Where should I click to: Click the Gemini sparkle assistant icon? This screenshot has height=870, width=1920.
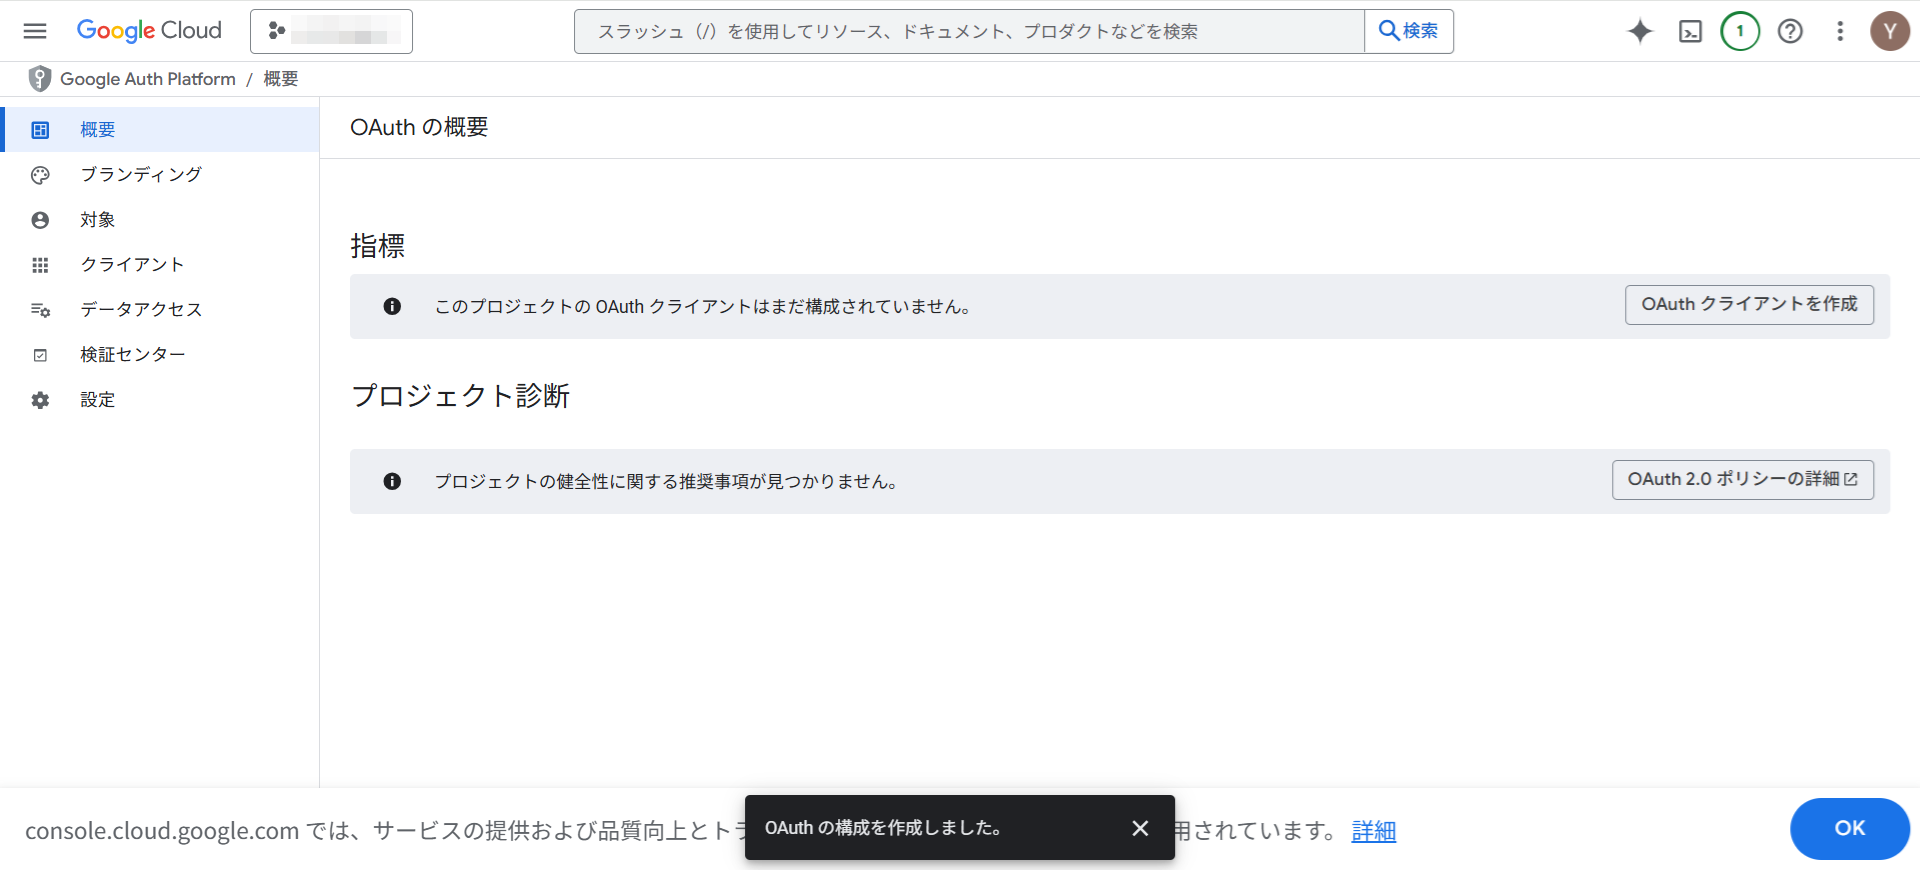coord(1640,31)
